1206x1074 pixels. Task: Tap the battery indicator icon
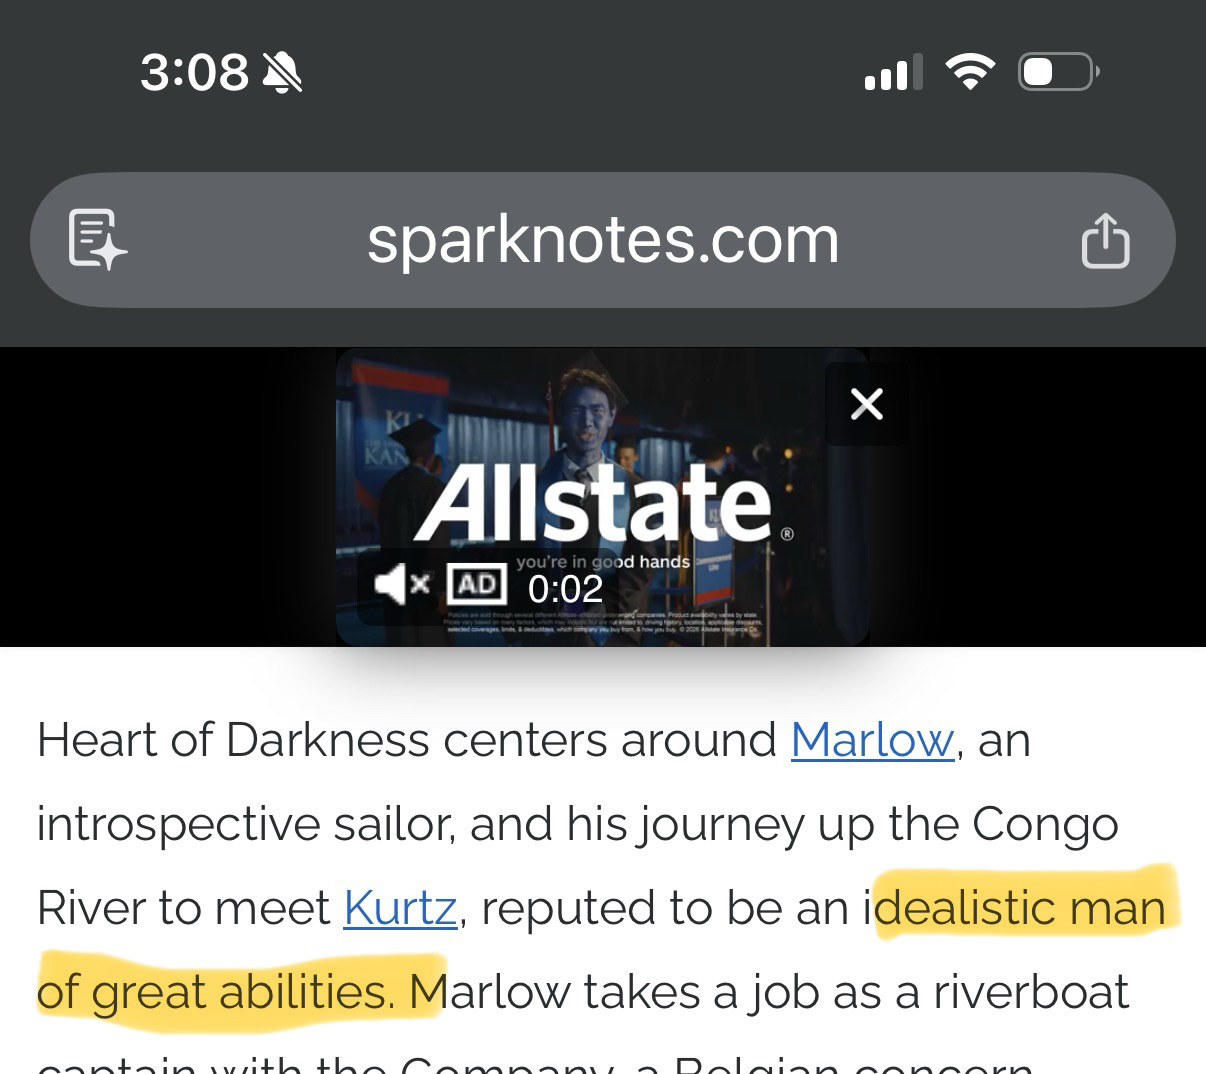click(x=1057, y=72)
